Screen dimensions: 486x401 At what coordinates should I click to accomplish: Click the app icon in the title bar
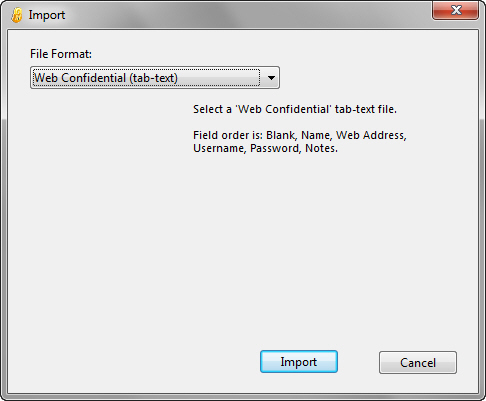point(16,15)
